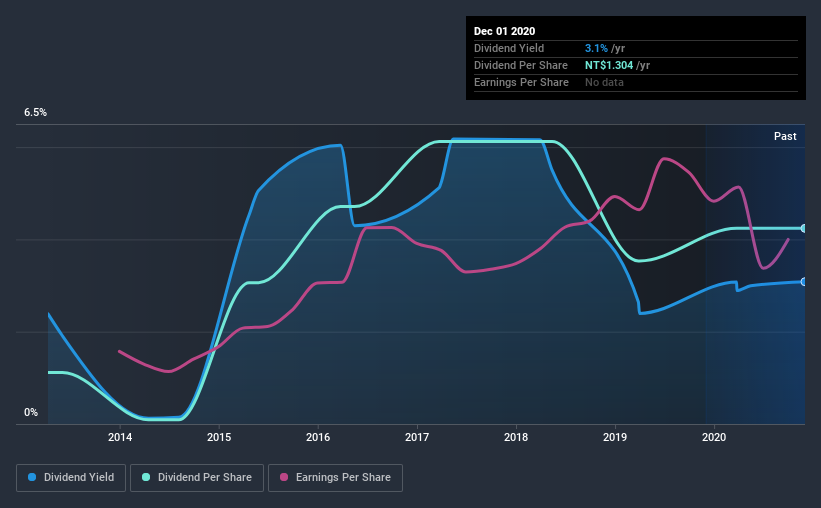Viewport: 821px width, 508px height.
Task: Click the 2020 x-axis label
Action: tap(714, 437)
